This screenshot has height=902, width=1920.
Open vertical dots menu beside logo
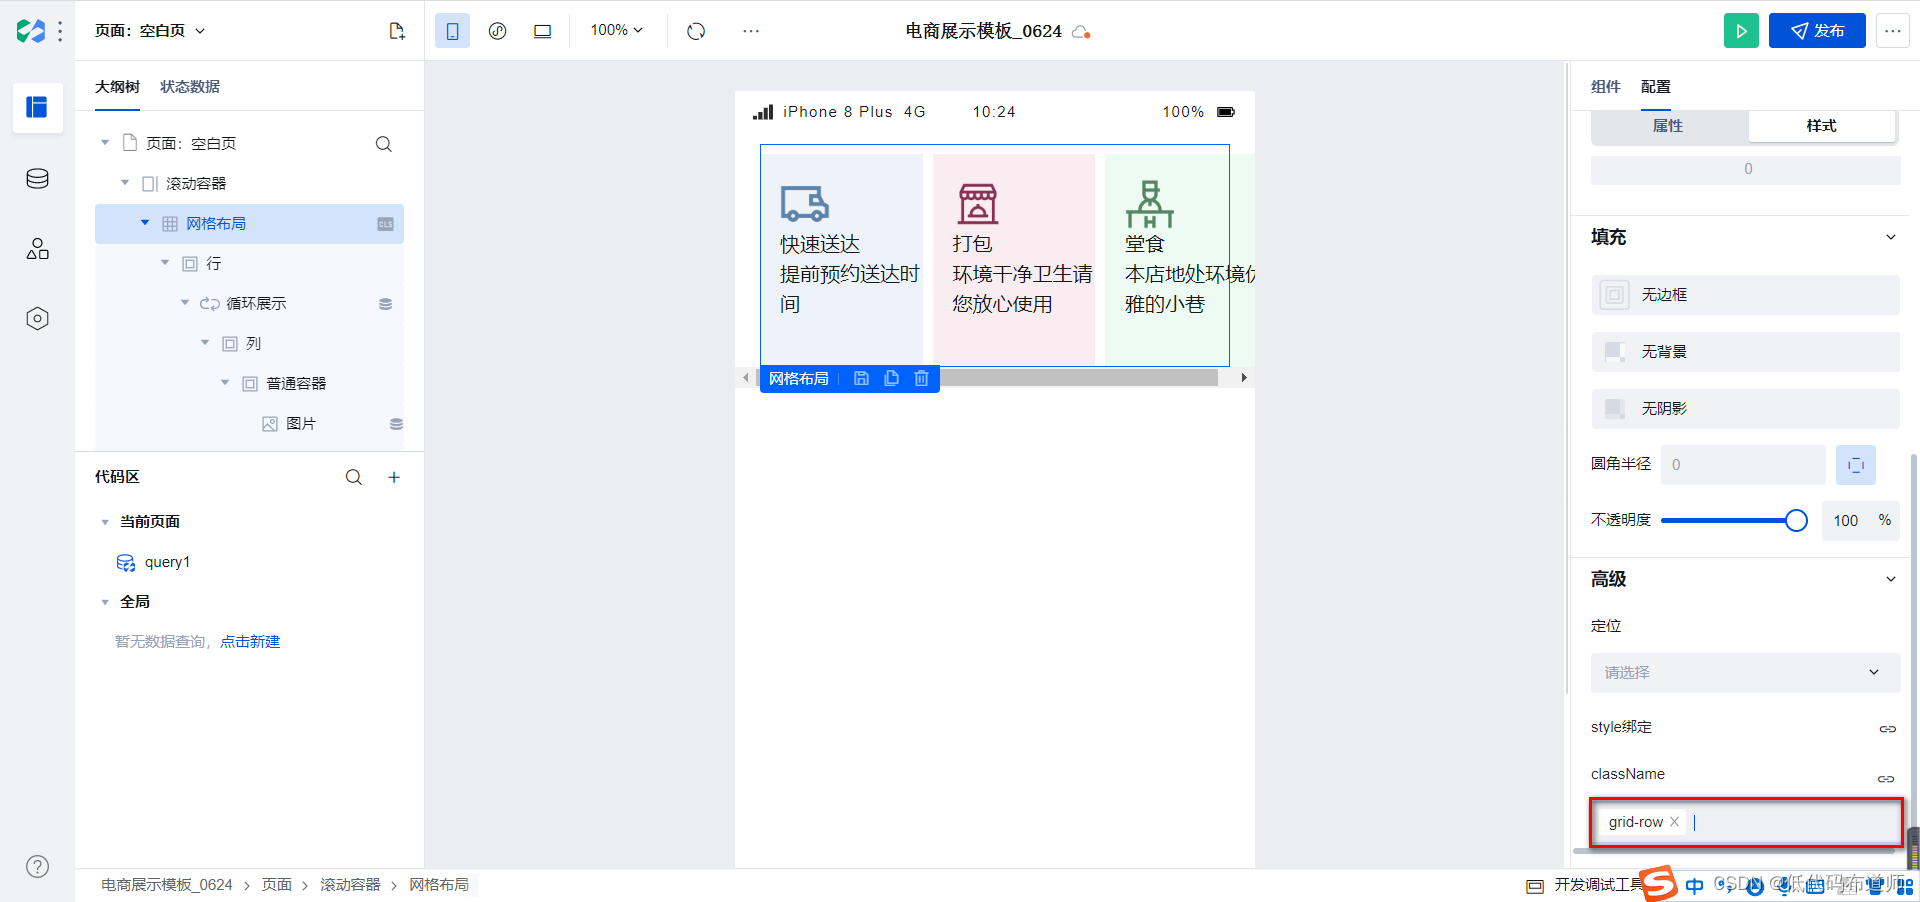pos(61,31)
